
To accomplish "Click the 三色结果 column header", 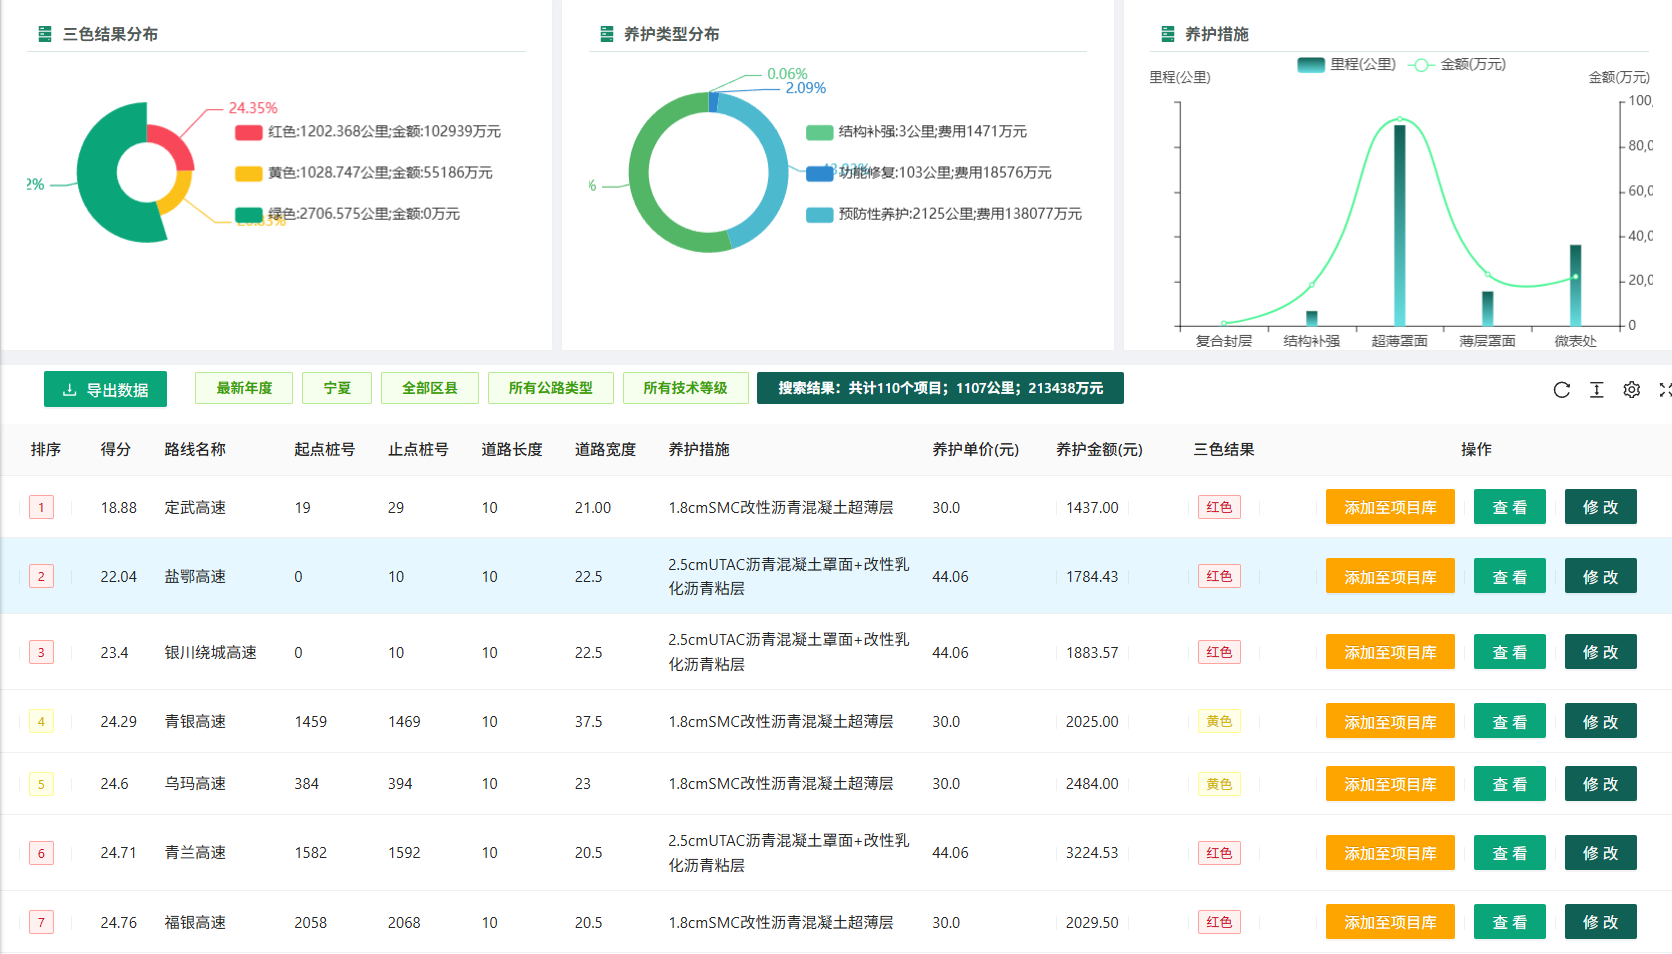I will point(1224,450).
